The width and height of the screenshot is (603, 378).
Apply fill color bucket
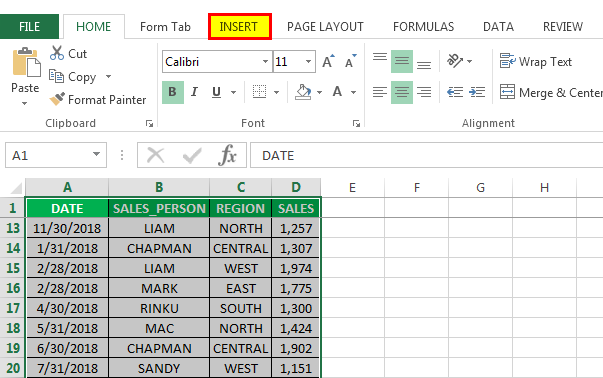[x=303, y=92]
